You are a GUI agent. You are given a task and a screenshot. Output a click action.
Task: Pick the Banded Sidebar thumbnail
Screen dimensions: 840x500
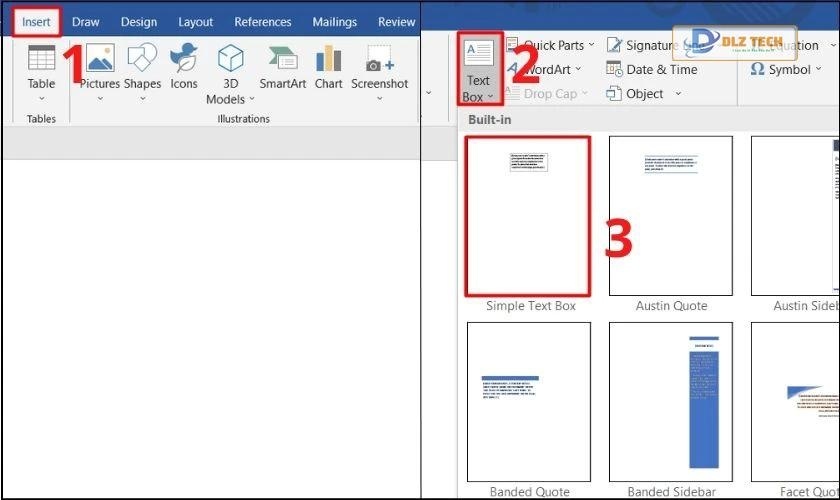(671, 402)
